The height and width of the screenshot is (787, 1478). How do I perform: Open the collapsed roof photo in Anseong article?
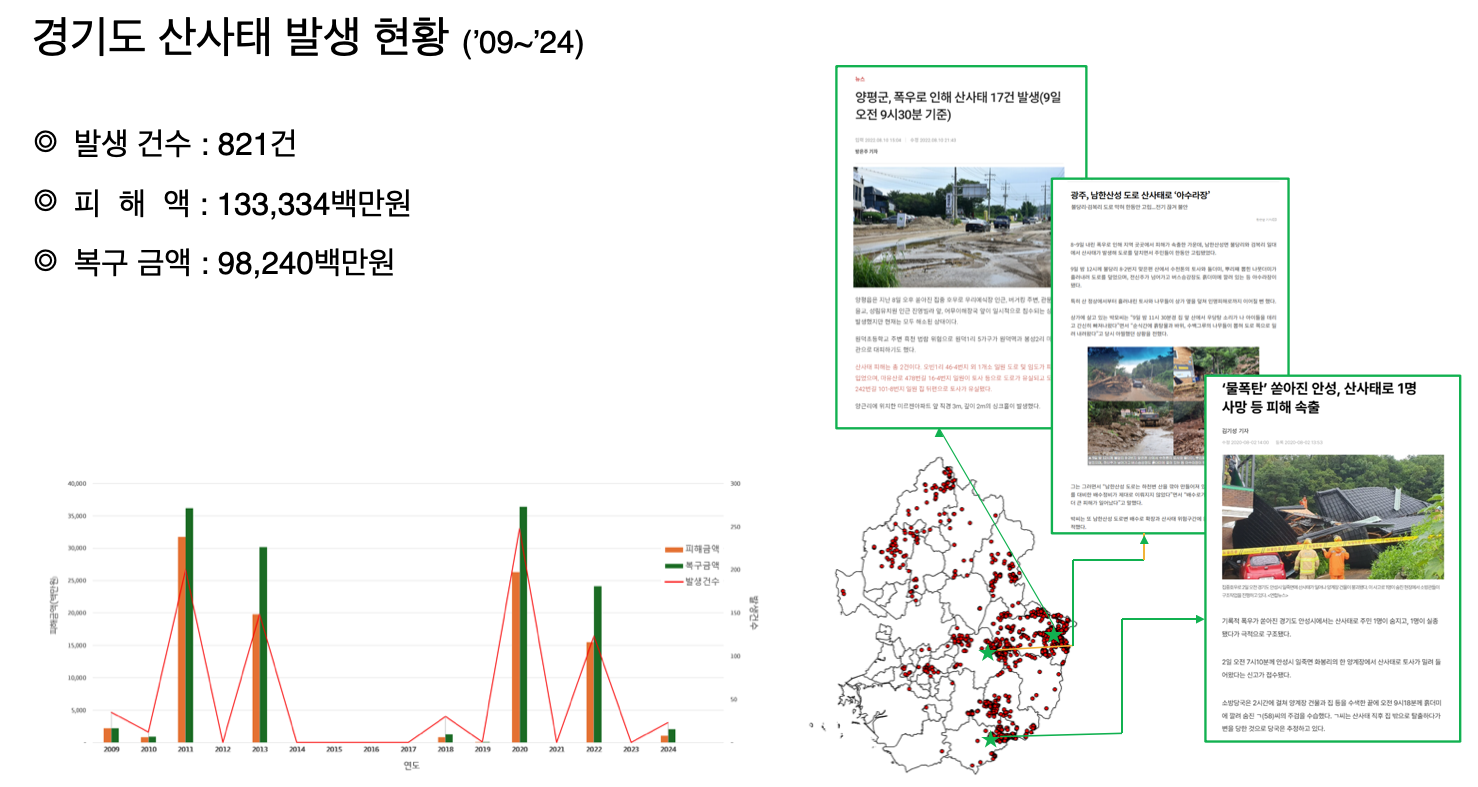coord(1333,516)
